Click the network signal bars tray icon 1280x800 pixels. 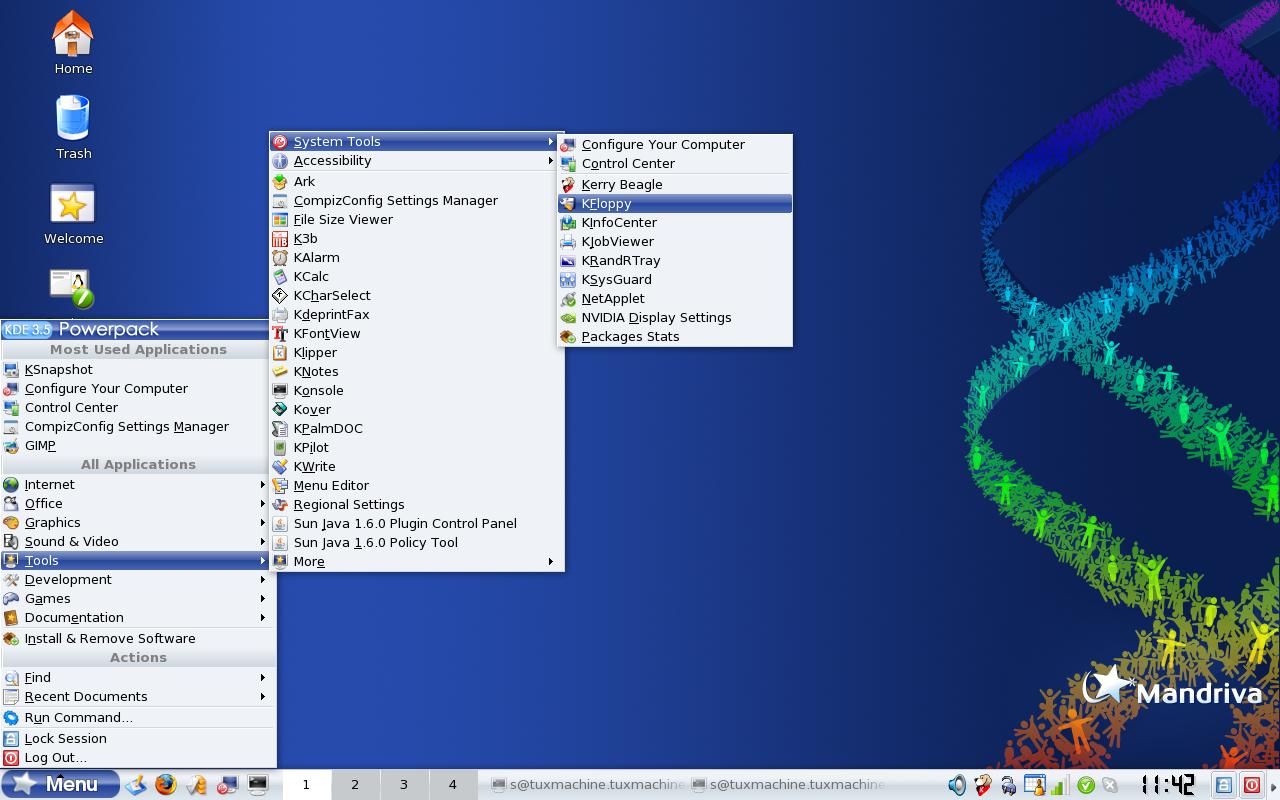coord(1059,785)
